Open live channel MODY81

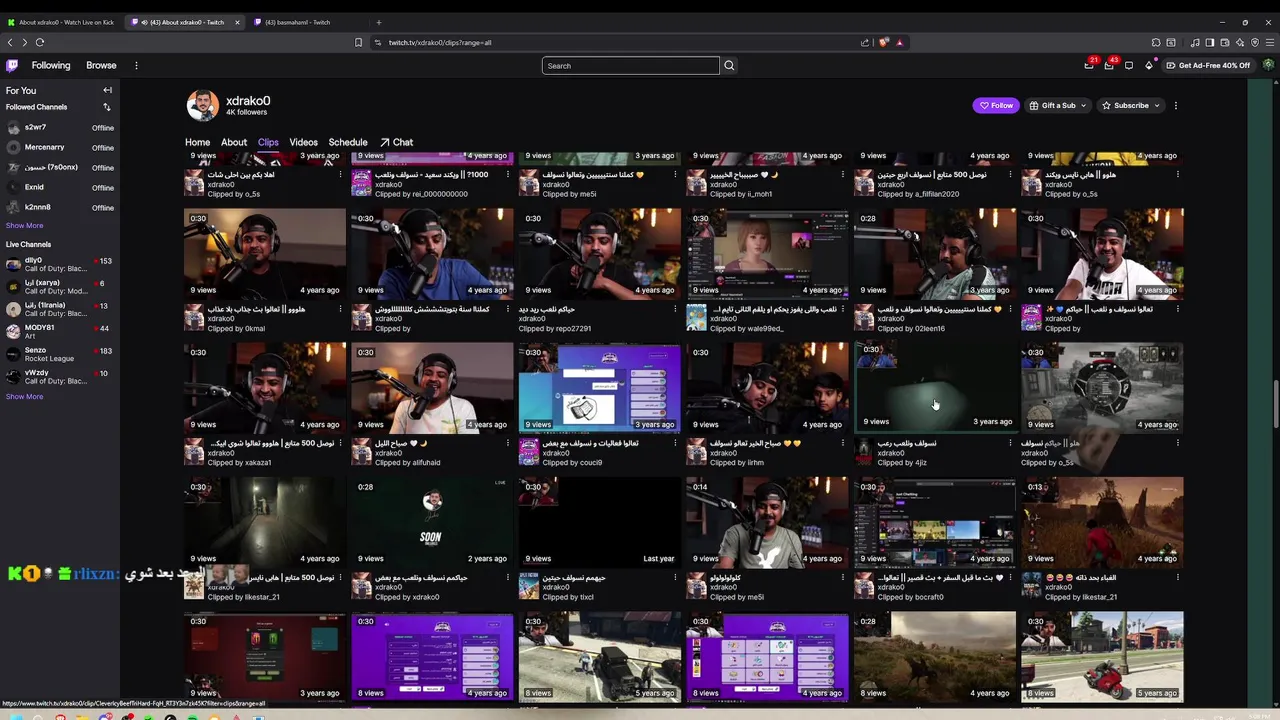60,332
